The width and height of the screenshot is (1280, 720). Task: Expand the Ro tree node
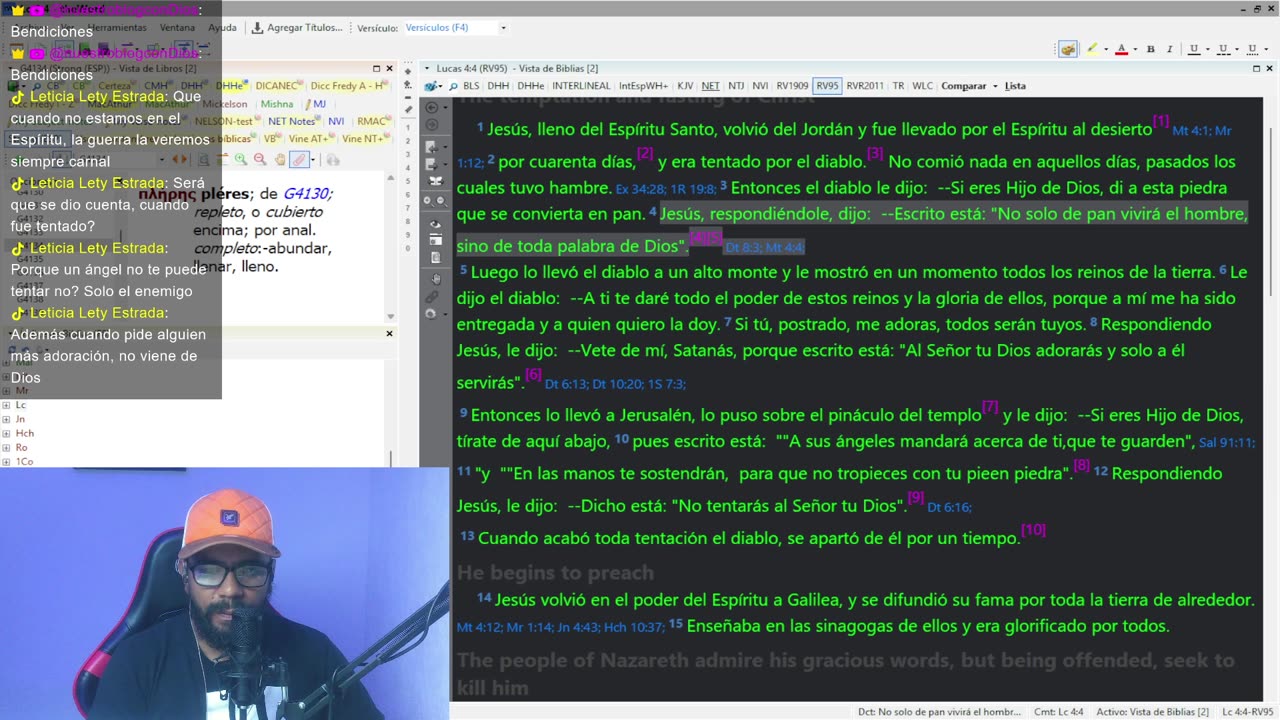pos(6,447)
